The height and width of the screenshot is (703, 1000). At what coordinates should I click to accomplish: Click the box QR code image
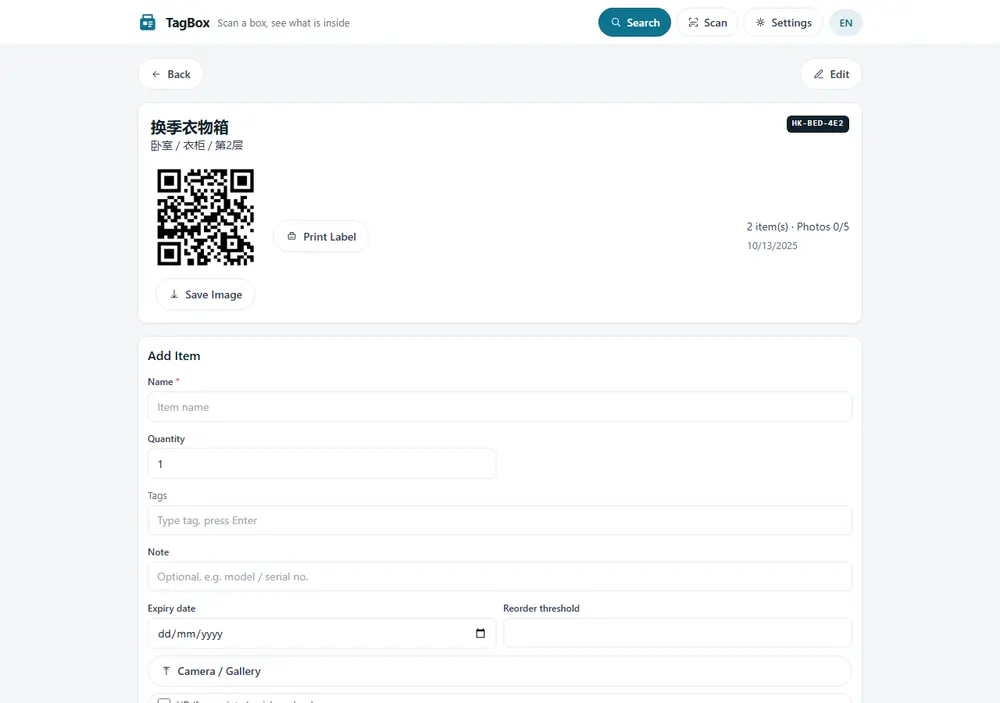tap(205, 217)
